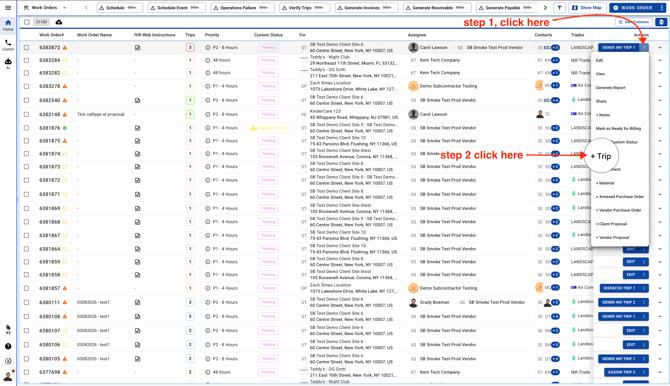This screenshot has width=670, height=386.
Task: Toggle the select-all checkbox above the table
Action: (27, 22)
